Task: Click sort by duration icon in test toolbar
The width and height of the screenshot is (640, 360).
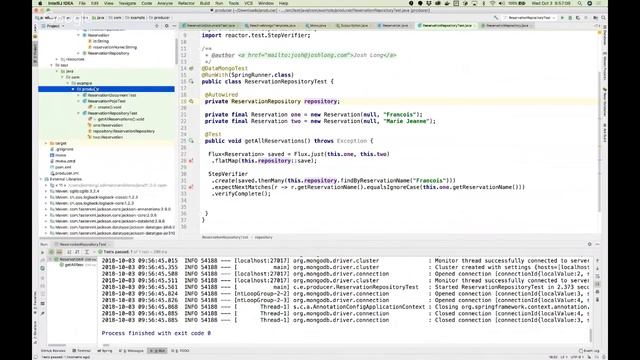Action: click(x=77, y=252)
